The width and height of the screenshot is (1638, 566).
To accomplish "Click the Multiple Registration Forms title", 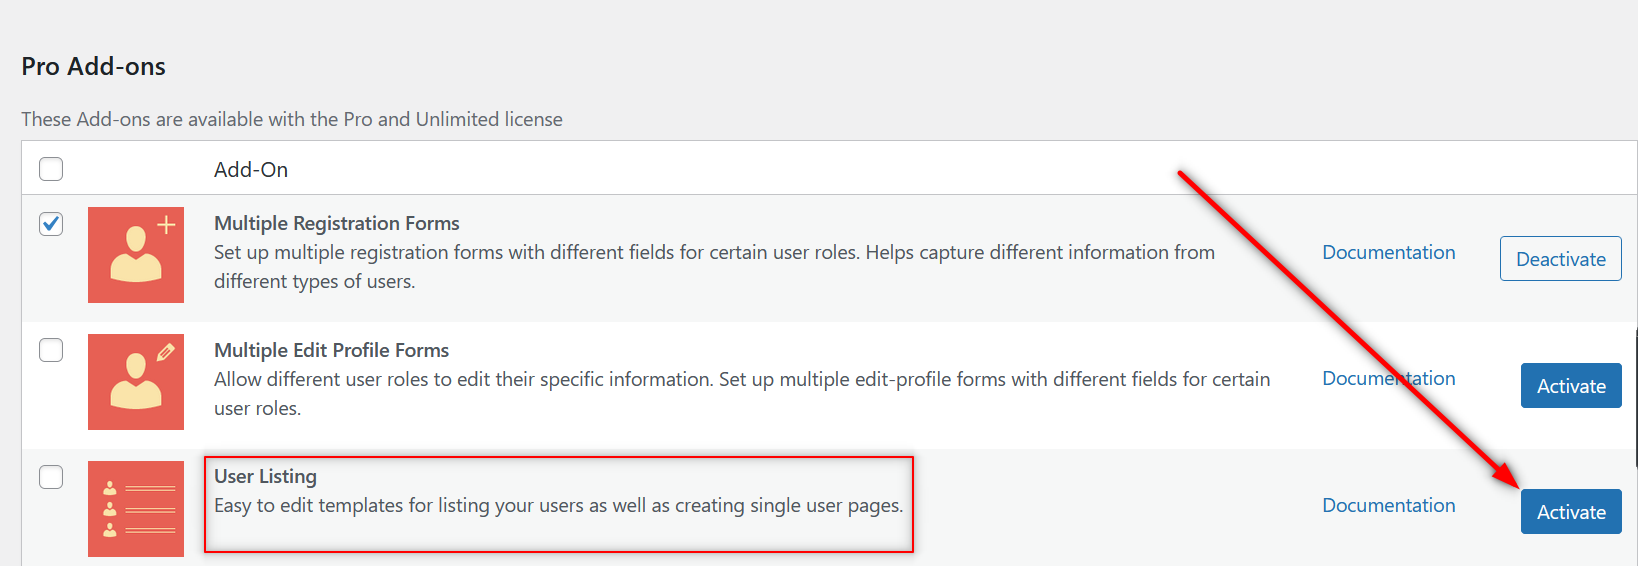I will point(336,223).
